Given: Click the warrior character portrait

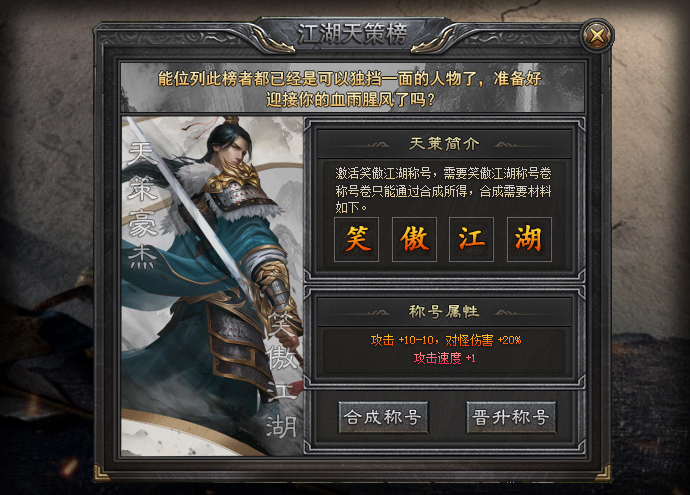Looking at the screenshot, I should tap(212, 286).
